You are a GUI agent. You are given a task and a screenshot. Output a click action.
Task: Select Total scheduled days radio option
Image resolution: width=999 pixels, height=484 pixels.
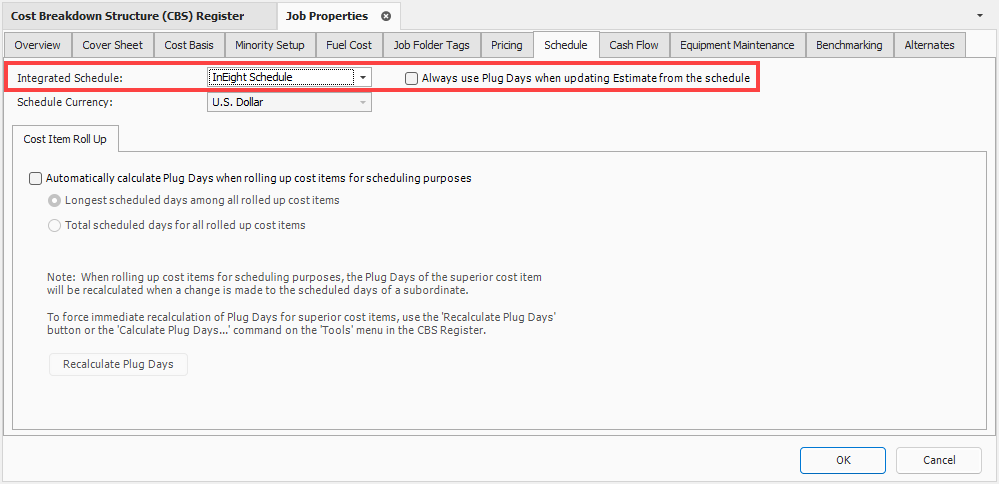(54, 225)
